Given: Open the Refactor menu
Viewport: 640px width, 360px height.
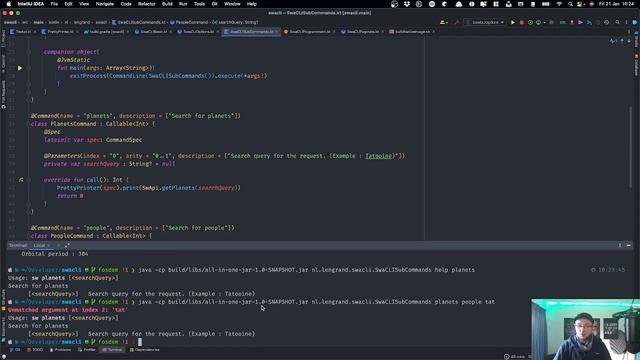Looking at the screenshot, I should coord(147,4).
